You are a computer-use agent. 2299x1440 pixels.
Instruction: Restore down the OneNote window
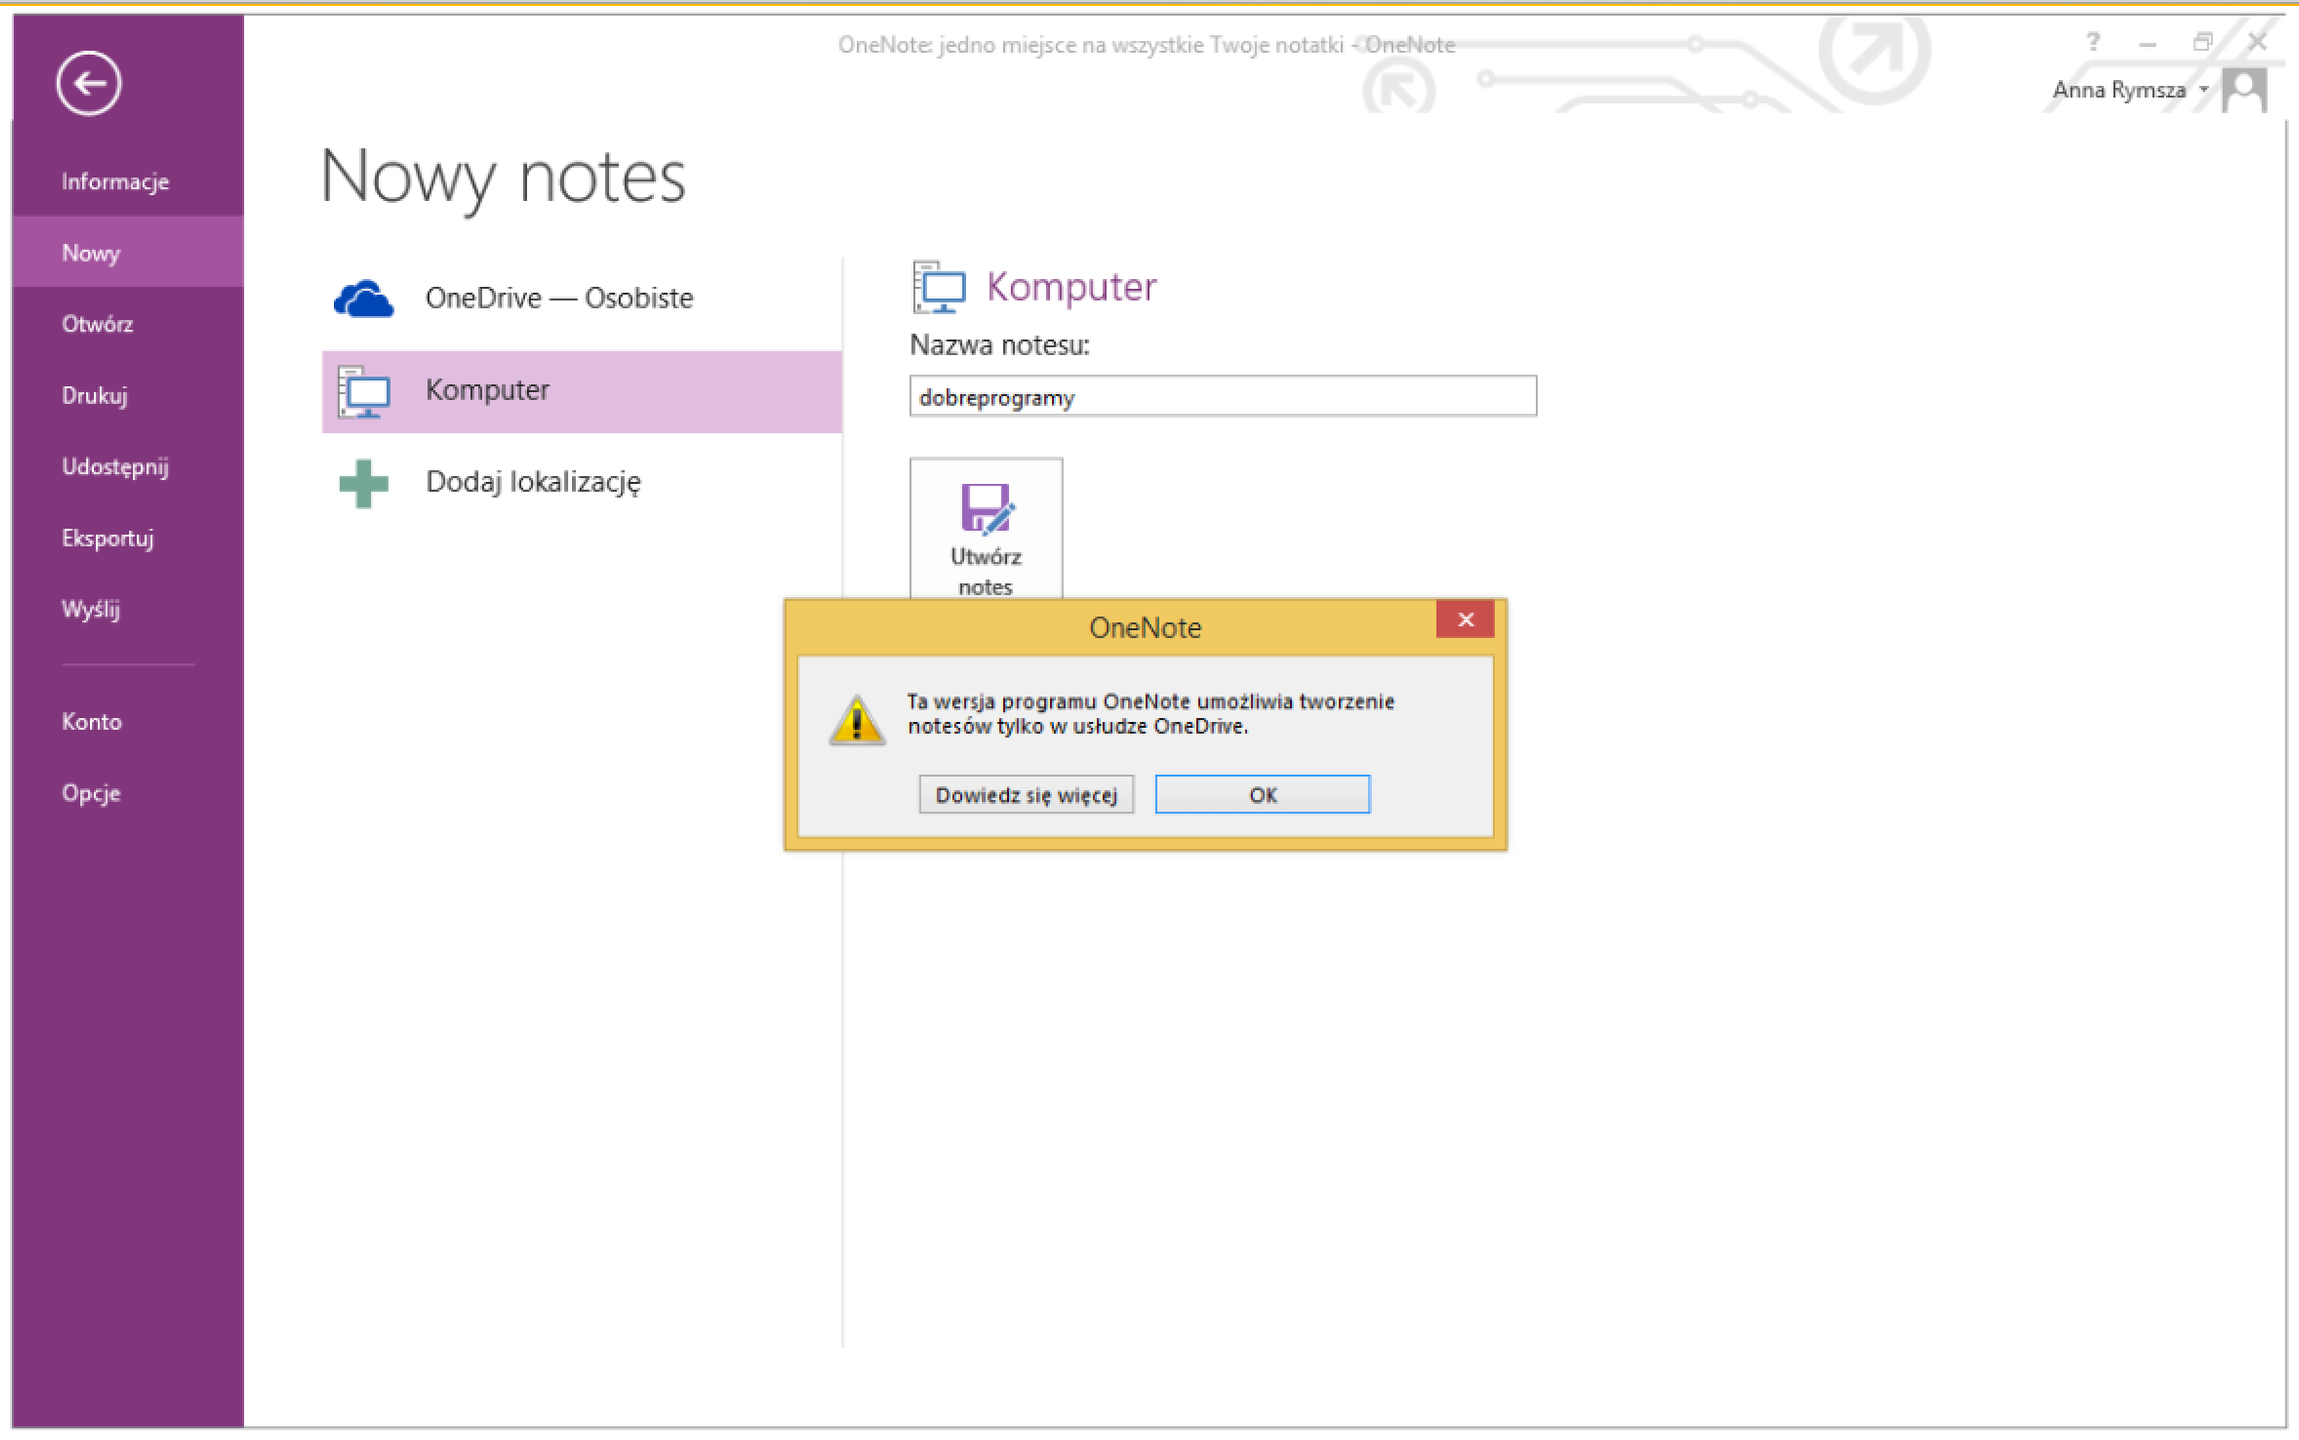coord(2202,42)
